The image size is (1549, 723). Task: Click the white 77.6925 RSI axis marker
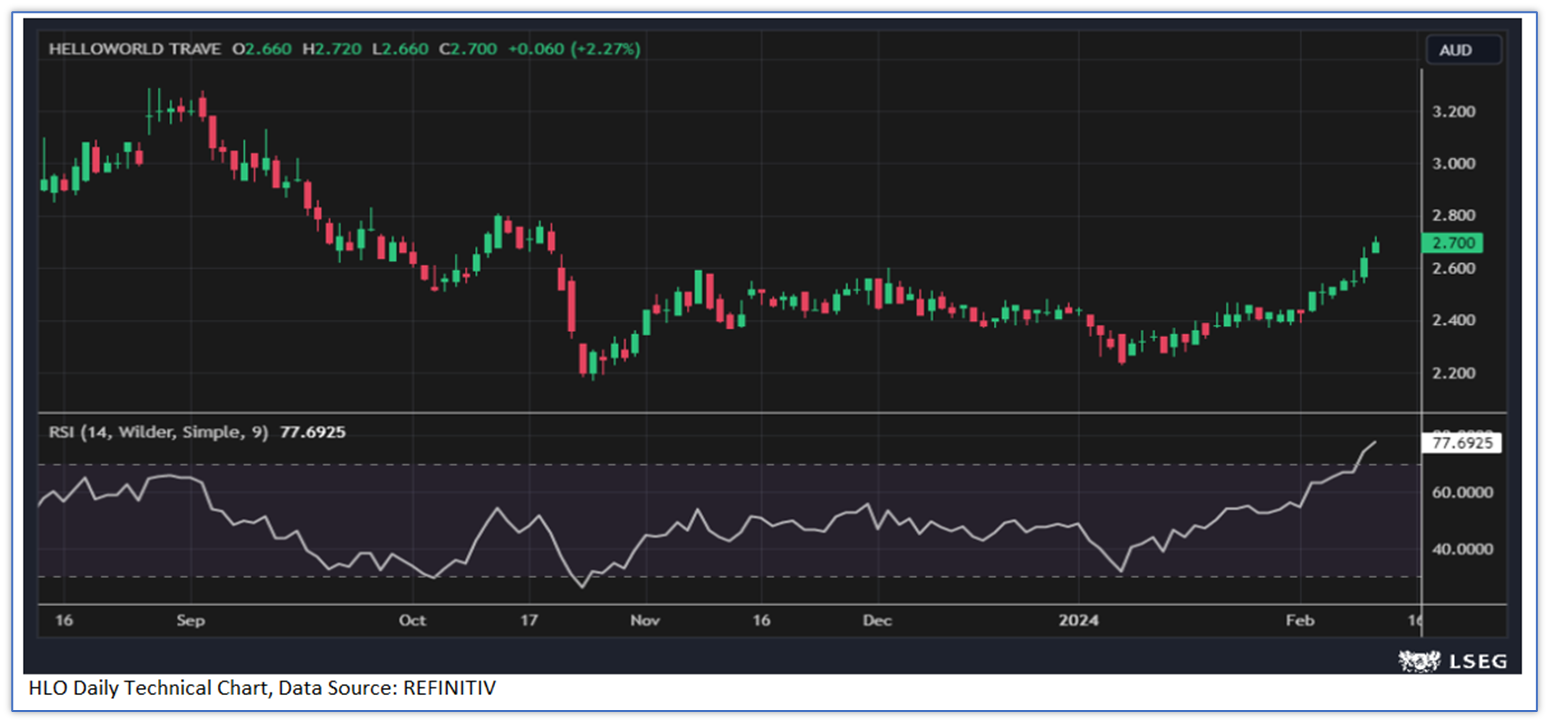(x=1460, y=442)
